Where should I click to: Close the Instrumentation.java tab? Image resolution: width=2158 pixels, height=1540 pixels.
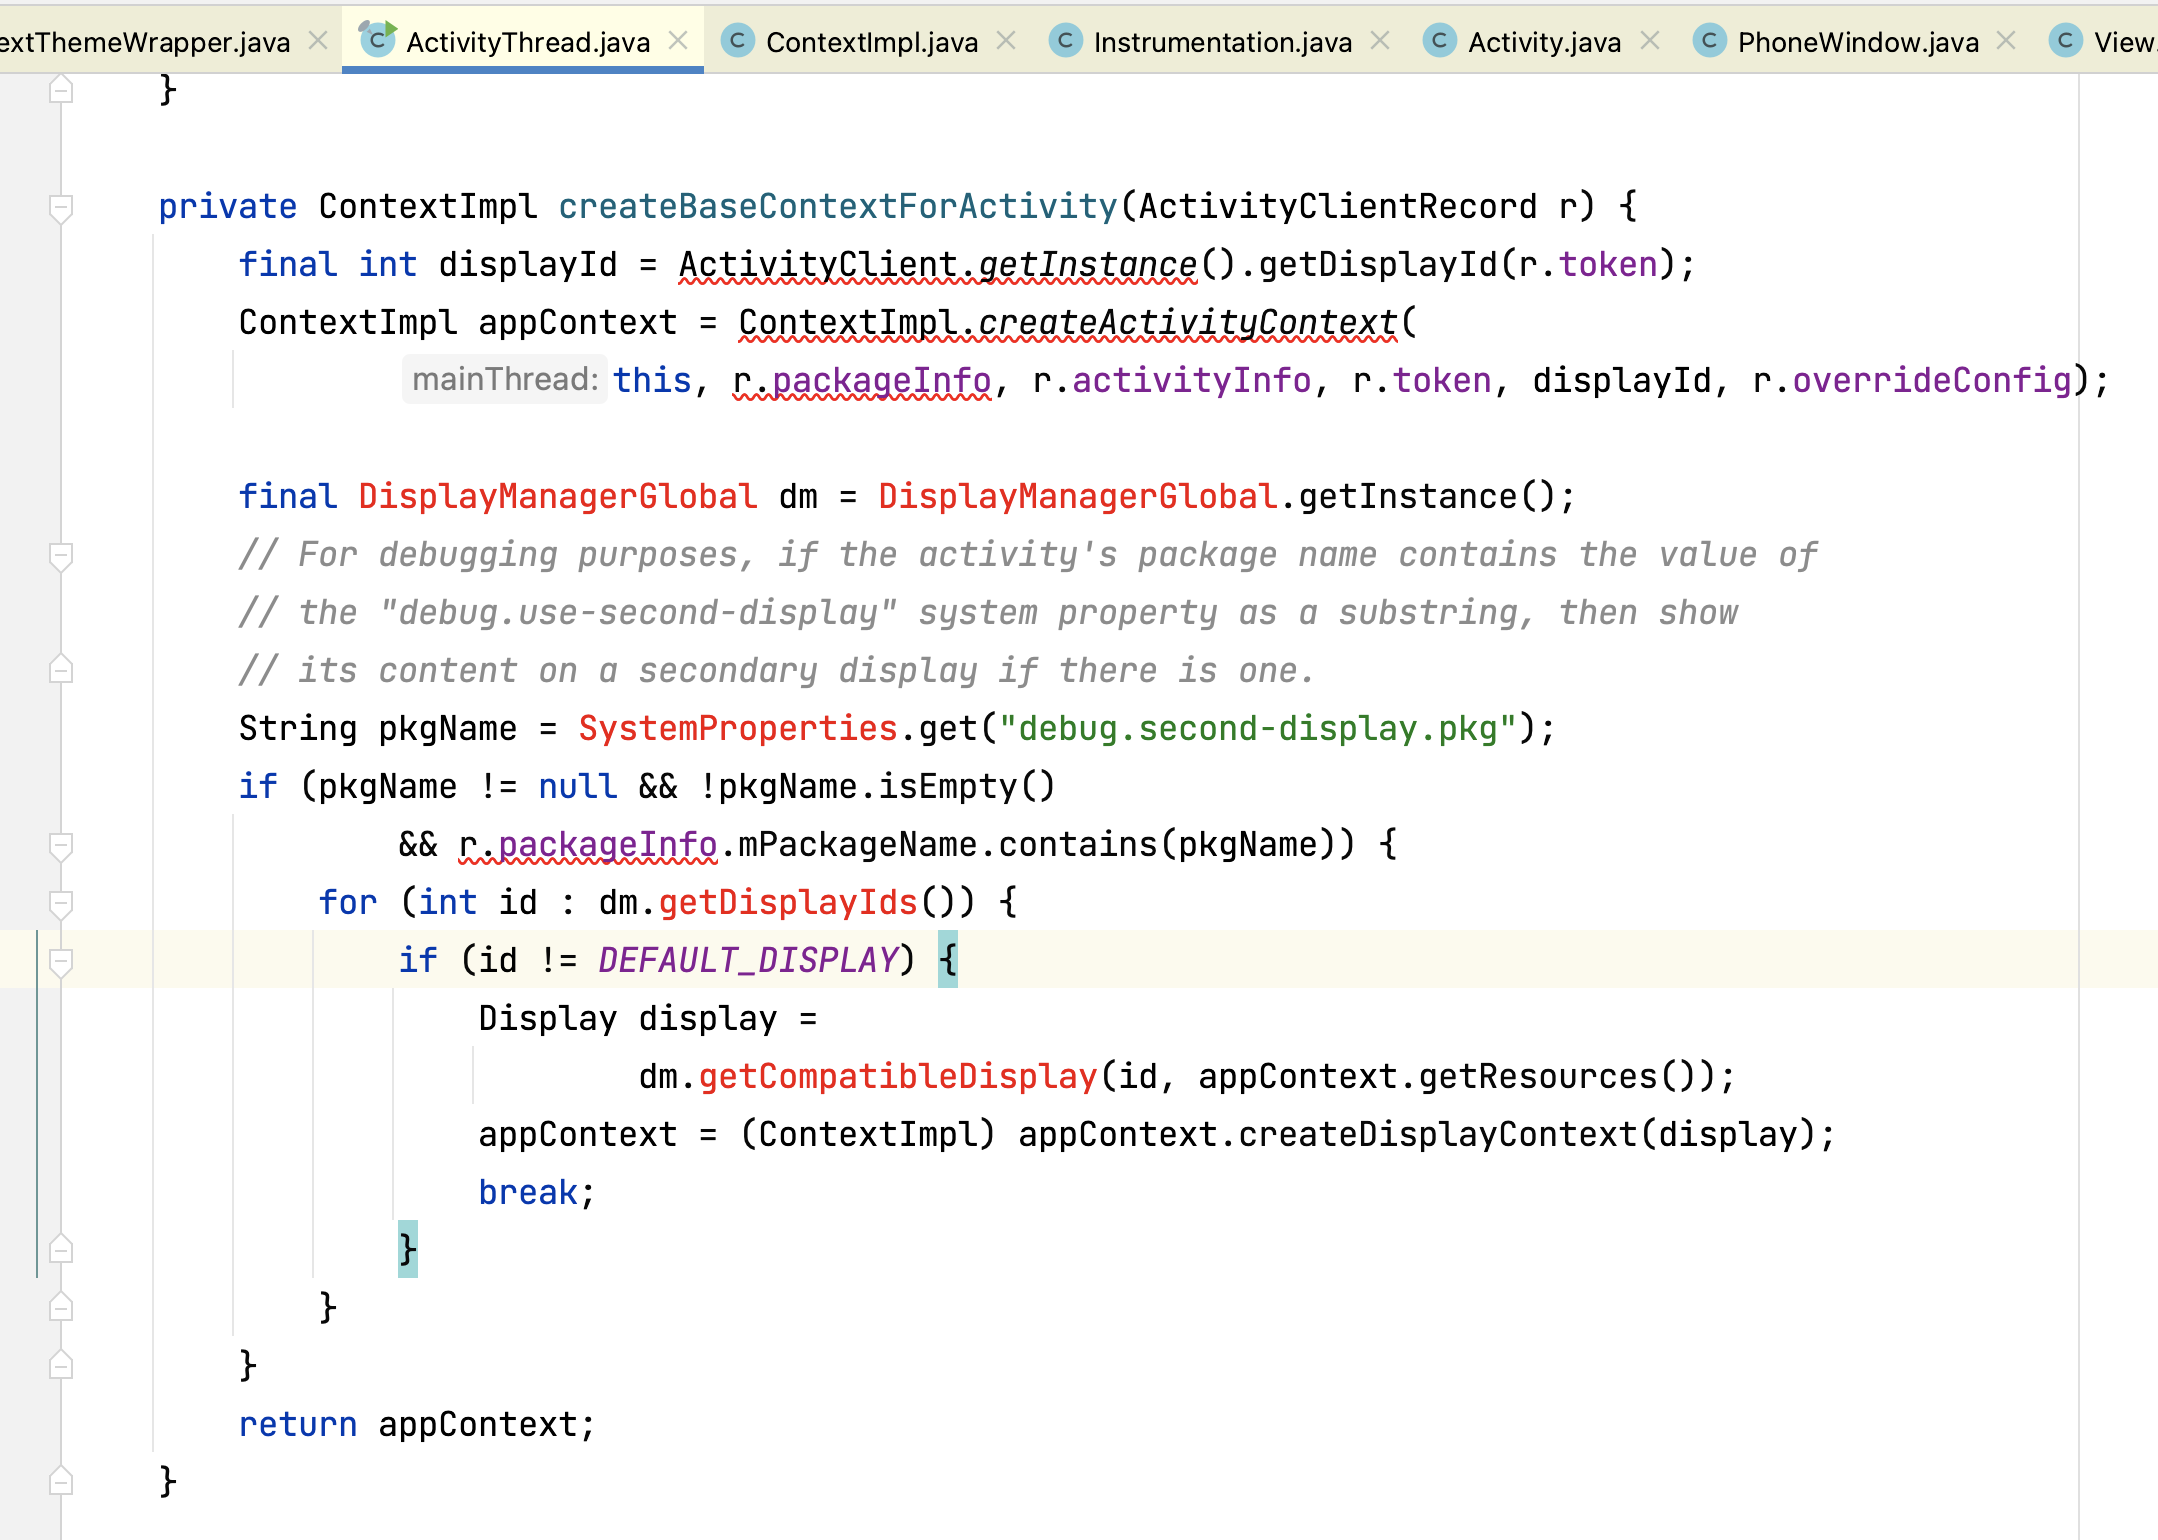click(x=1380, y=41)
